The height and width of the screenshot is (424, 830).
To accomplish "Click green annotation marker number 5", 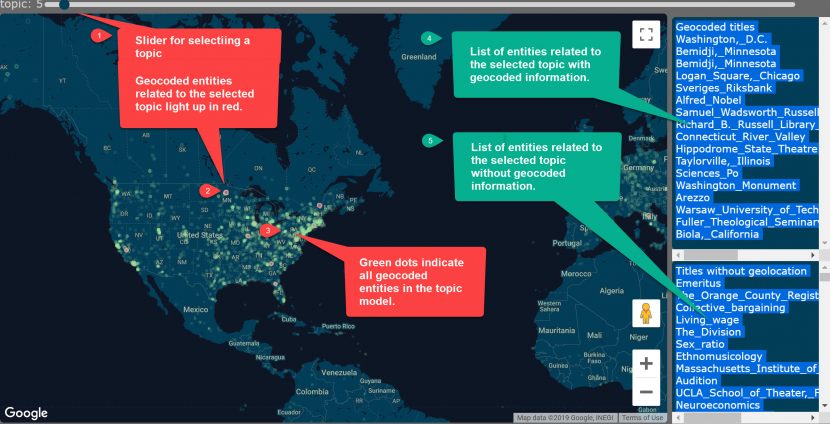I will 429,141.
